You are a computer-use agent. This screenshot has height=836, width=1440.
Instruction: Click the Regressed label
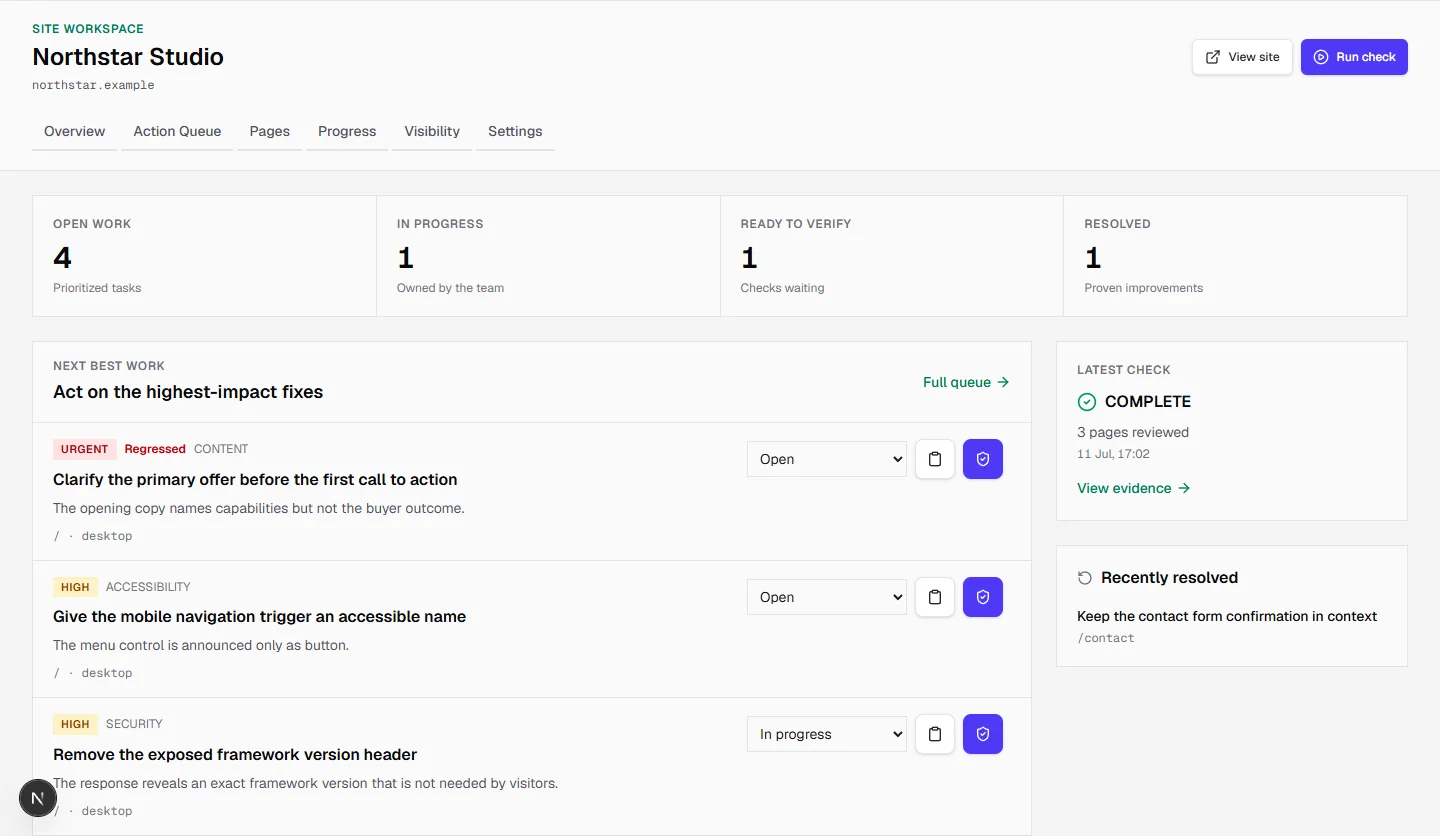click(x=155, y=449)
